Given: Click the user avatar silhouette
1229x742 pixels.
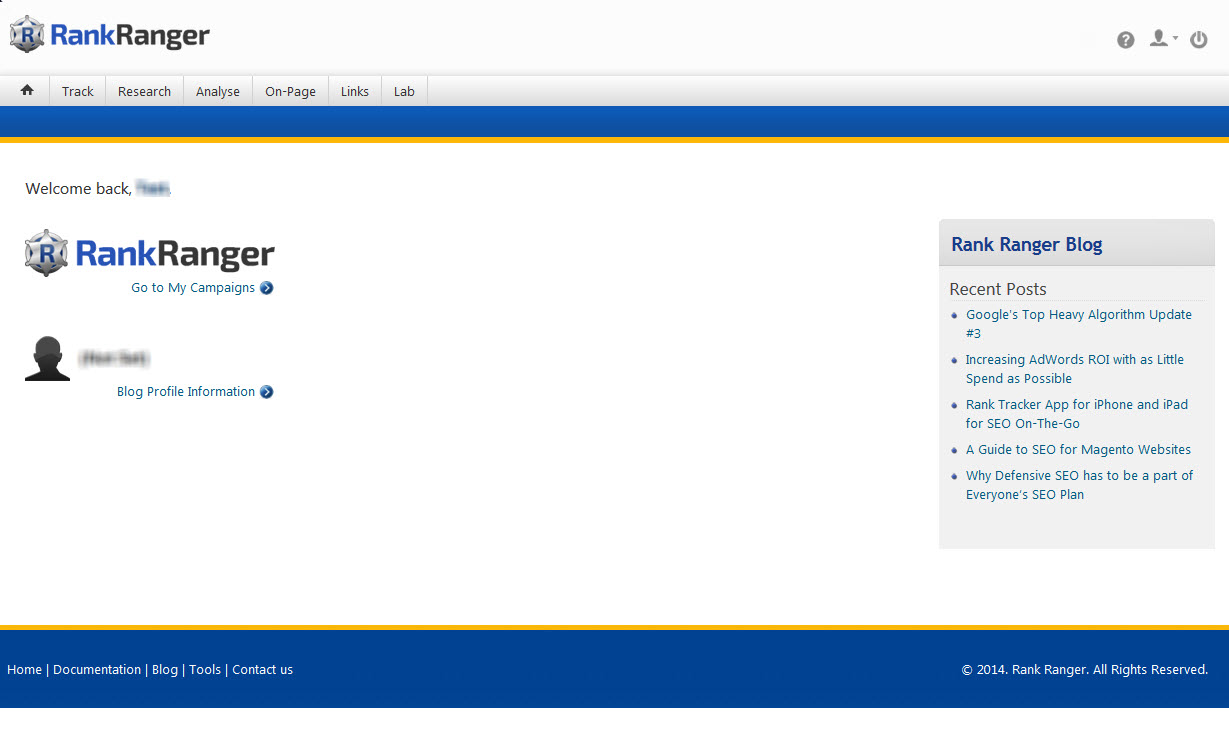Looking at the screenshot, I should pyautogui.click(x=48, y=358).
